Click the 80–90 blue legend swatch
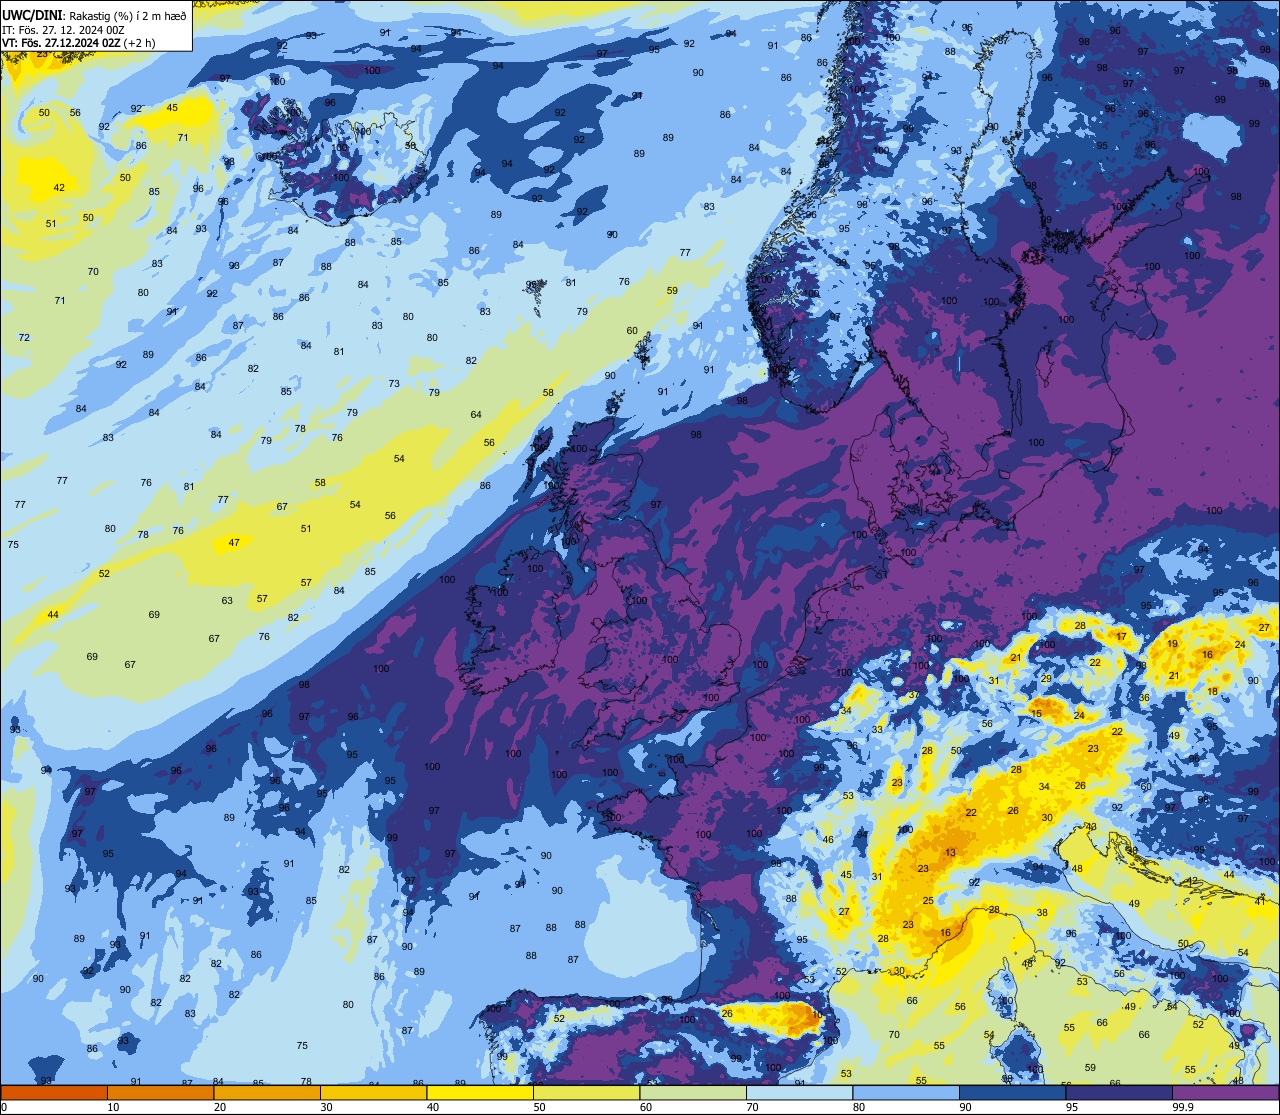The height and width of the screenshot is (1115, 1280). 906,1093
